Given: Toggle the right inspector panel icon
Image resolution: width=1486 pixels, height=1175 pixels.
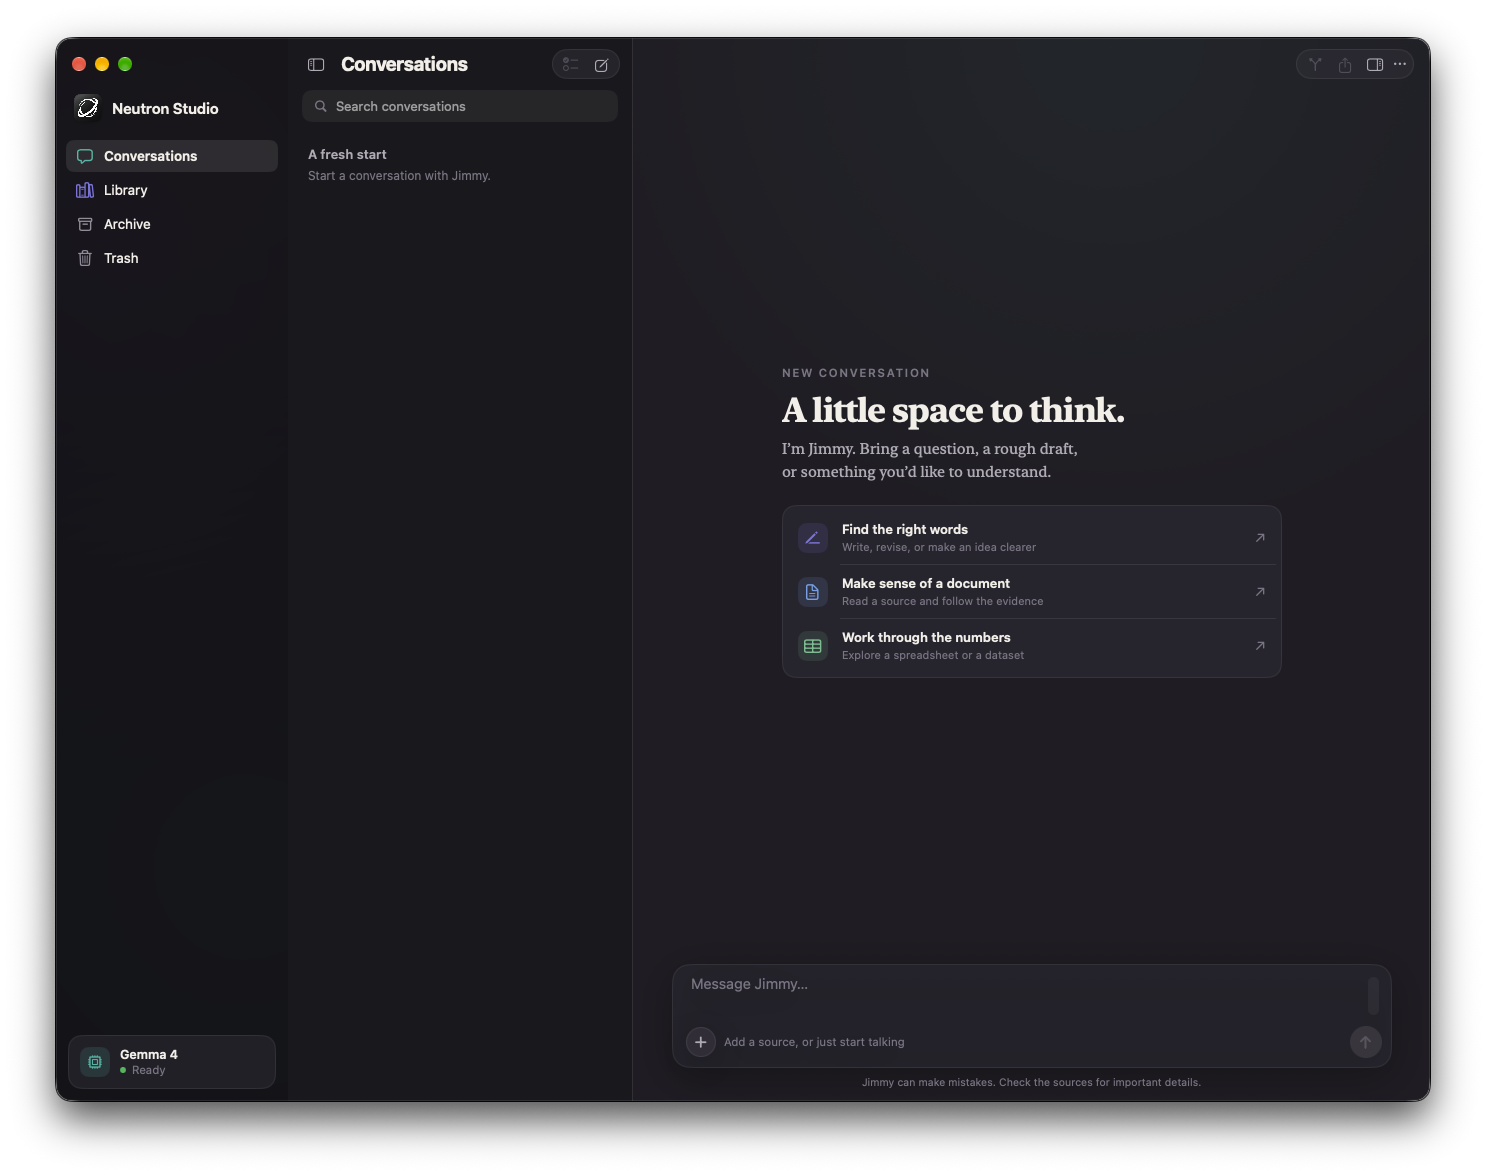Looking at the screenshot, I should coord(1375,65).
